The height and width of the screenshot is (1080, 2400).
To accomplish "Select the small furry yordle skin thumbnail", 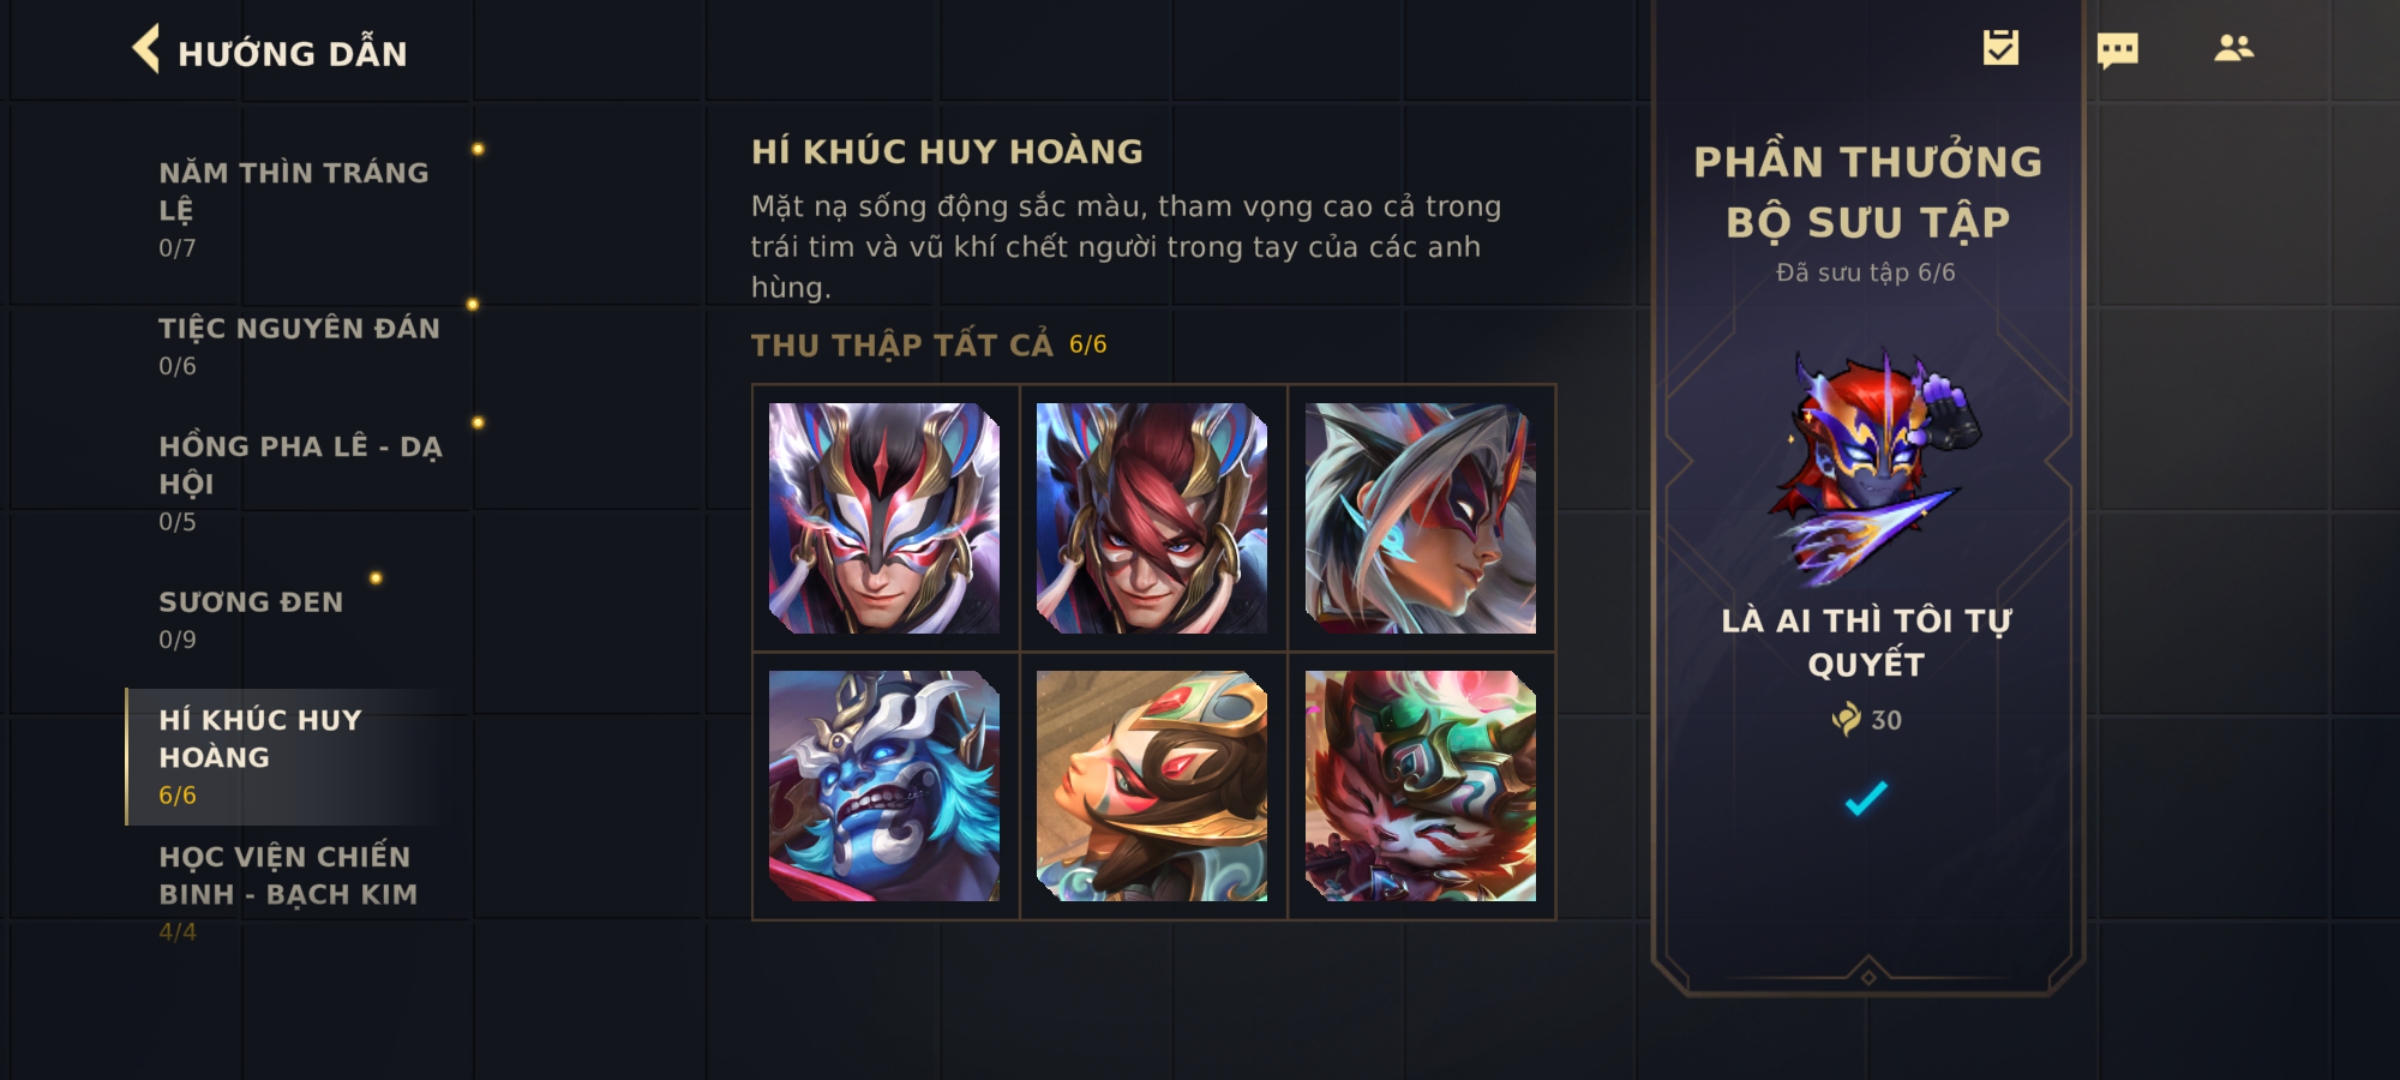I will coord(1420,786).
